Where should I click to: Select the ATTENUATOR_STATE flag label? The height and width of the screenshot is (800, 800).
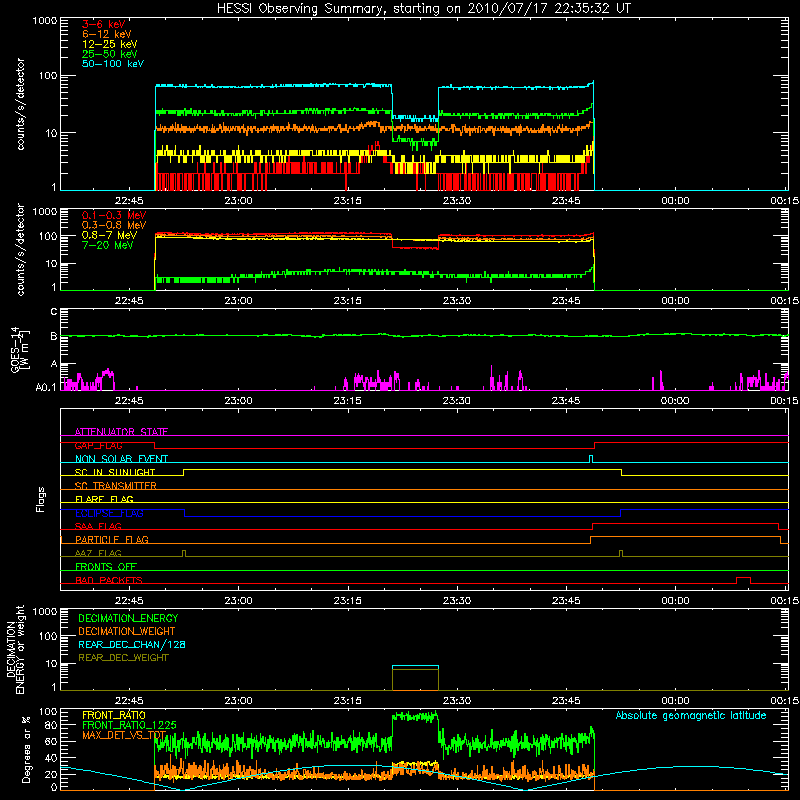pyautogui.click(x=121, y=432)
